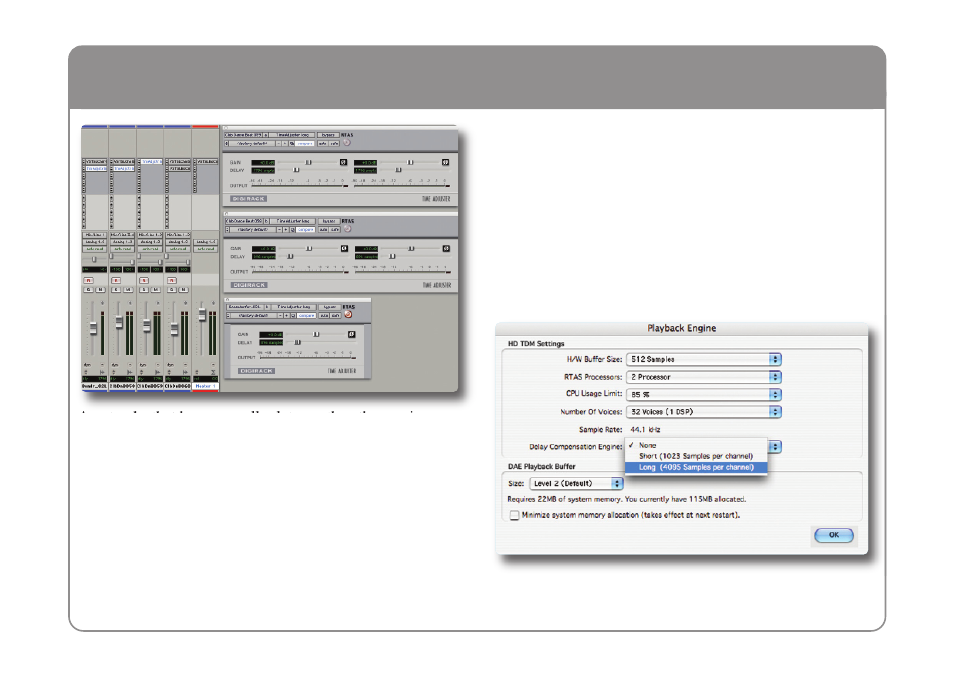
Task: Click compare button in bottom plug-in window
Action: click(307, 315)
